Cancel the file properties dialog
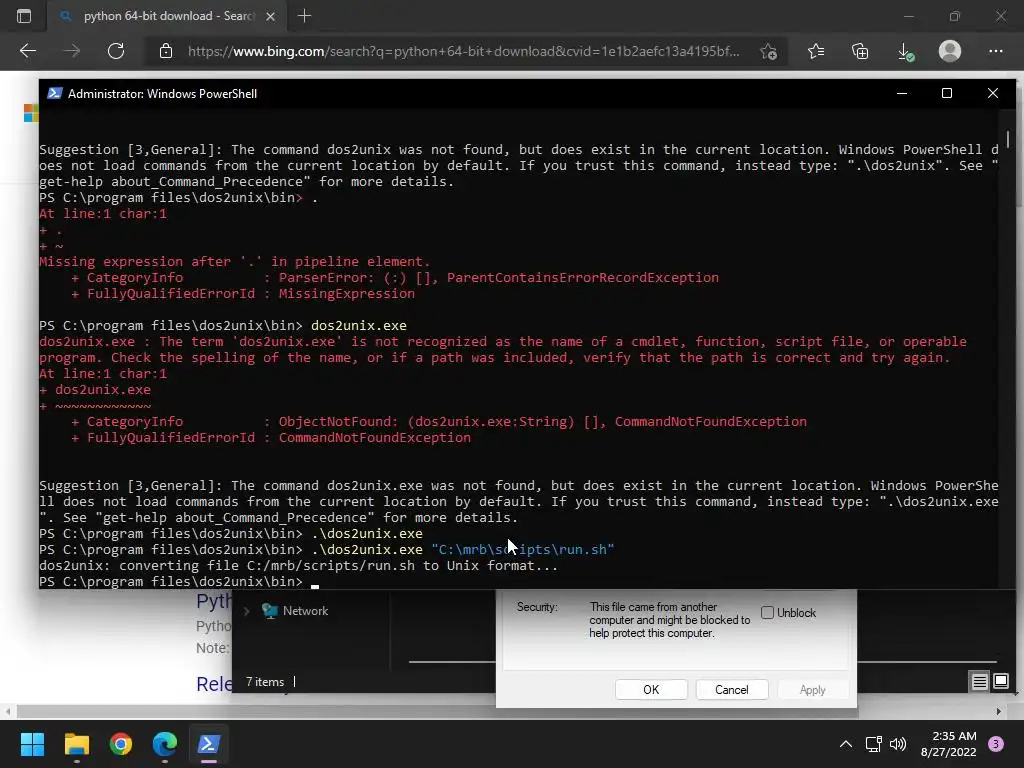Screen dimensions: 1024x768 (x=731, y=690)
